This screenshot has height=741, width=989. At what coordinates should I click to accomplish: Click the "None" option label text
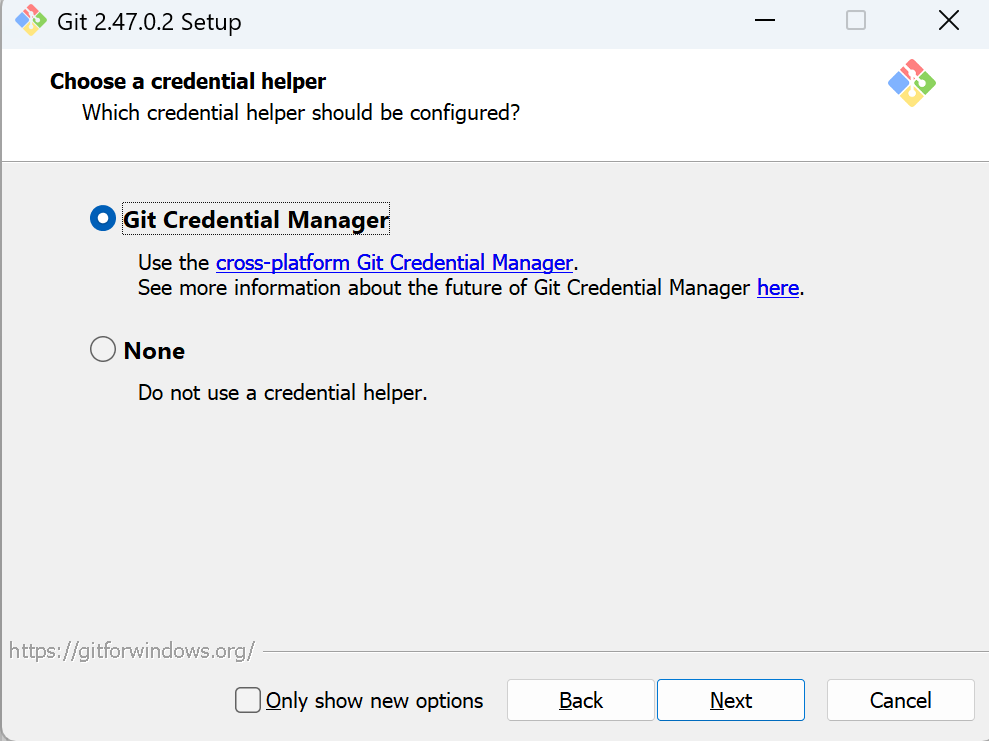(x=154, y=351)
